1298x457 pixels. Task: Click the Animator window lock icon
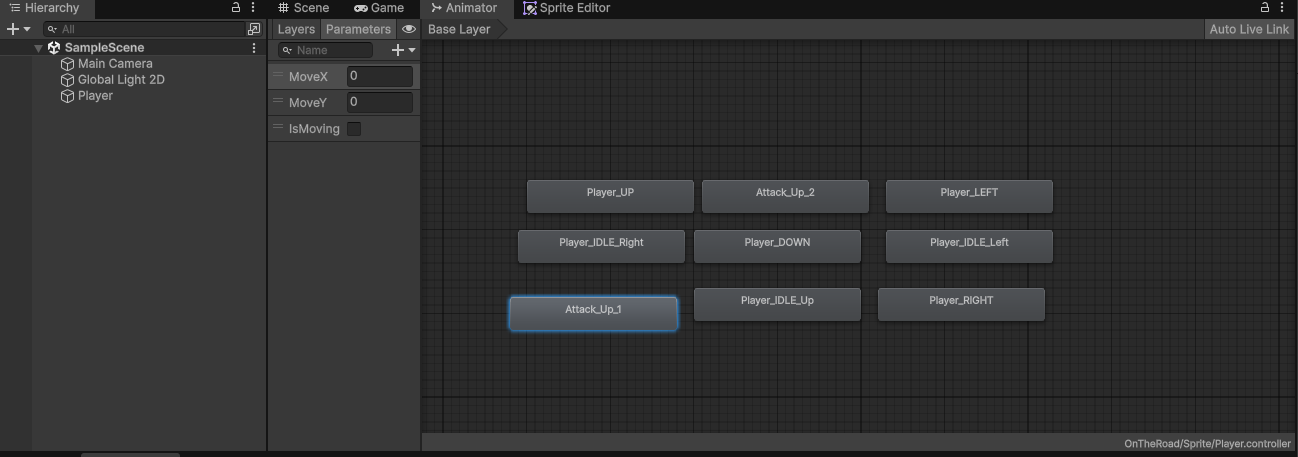(x=1265, y=7)
